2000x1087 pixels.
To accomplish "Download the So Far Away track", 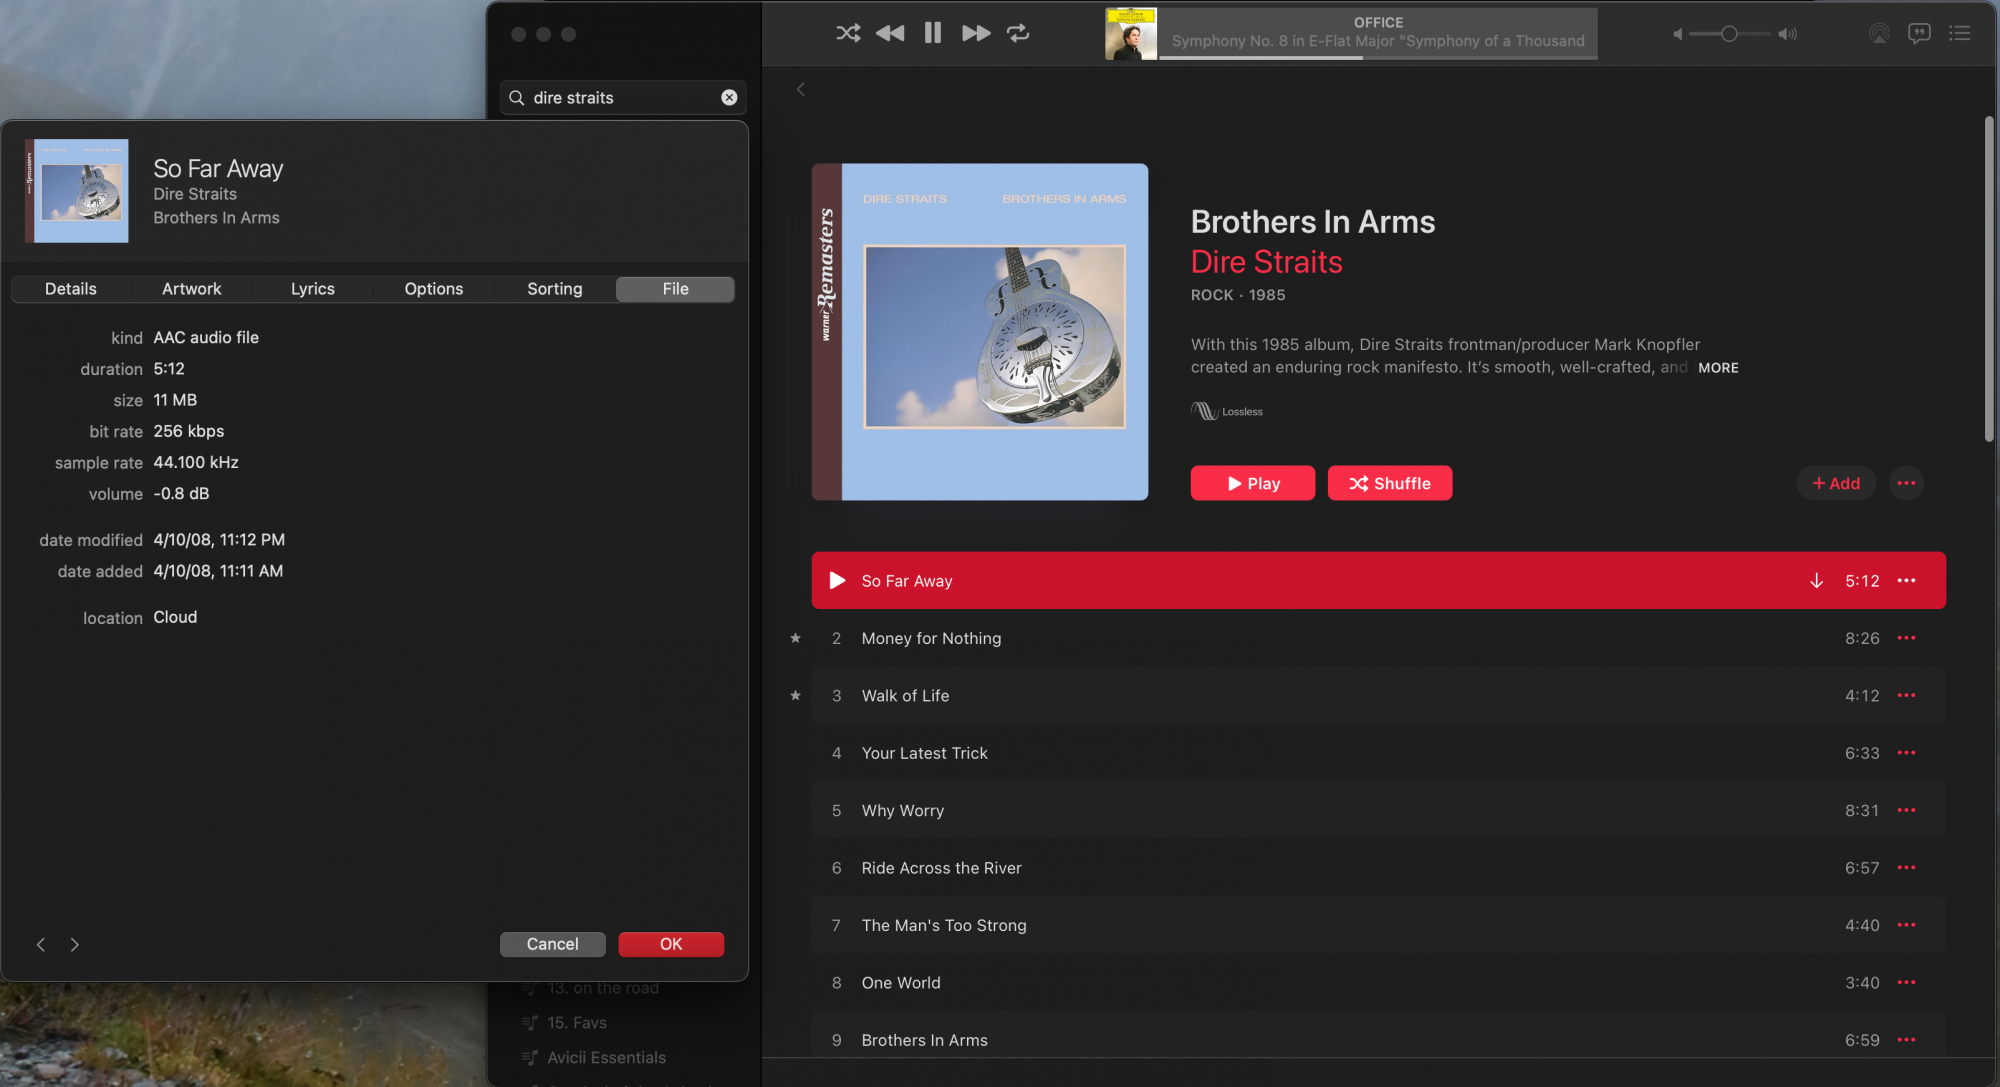I will [x=1816, y=581].
